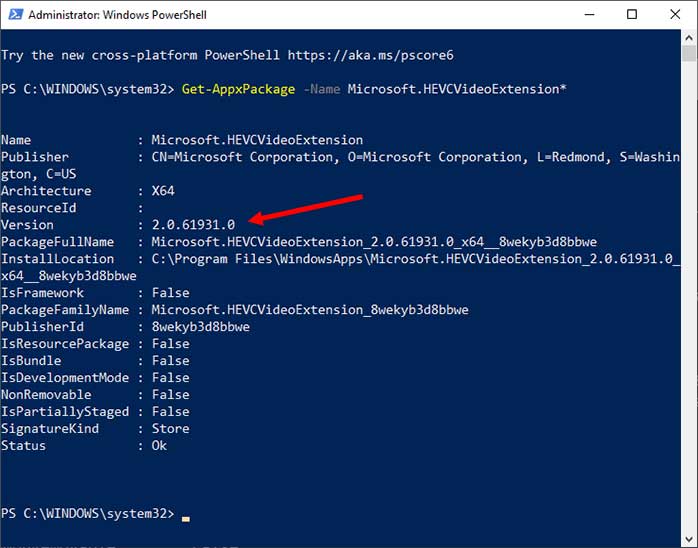
Task: Click the Architecture value X64
Action: click(163, 191)
